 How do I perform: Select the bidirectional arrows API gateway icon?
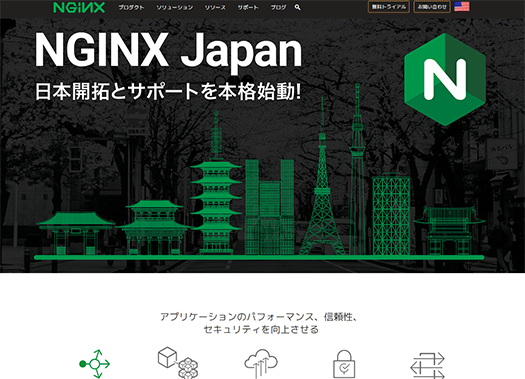(428, 366)
